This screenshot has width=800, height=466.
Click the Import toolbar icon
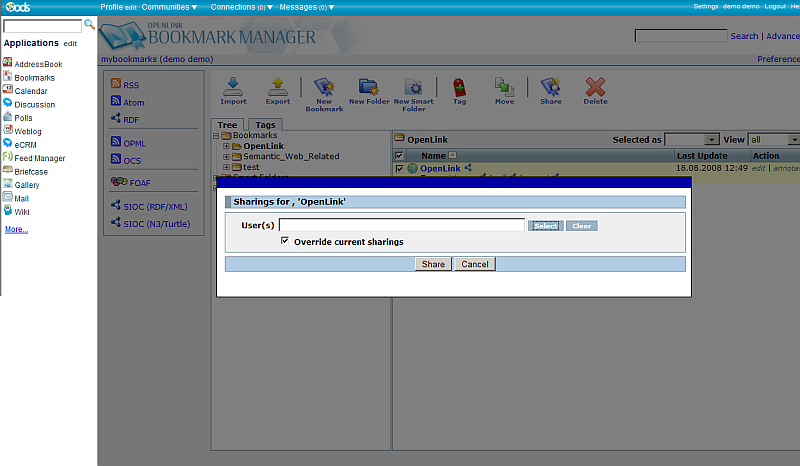click(x=233, y=88)
